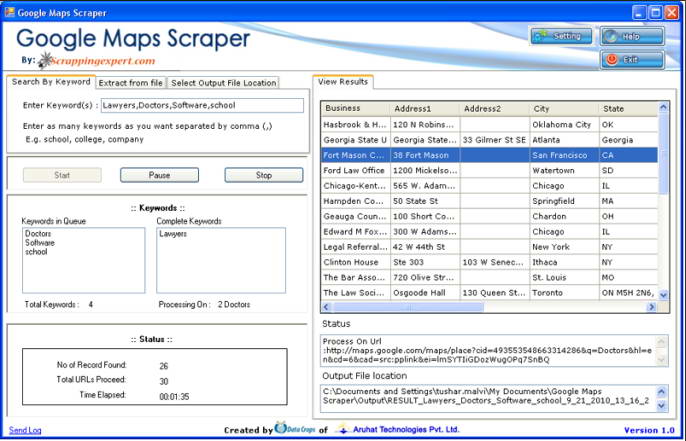Select the View Results tab
The width and height of the screenshot is (686, 441).
coord(343,82)
